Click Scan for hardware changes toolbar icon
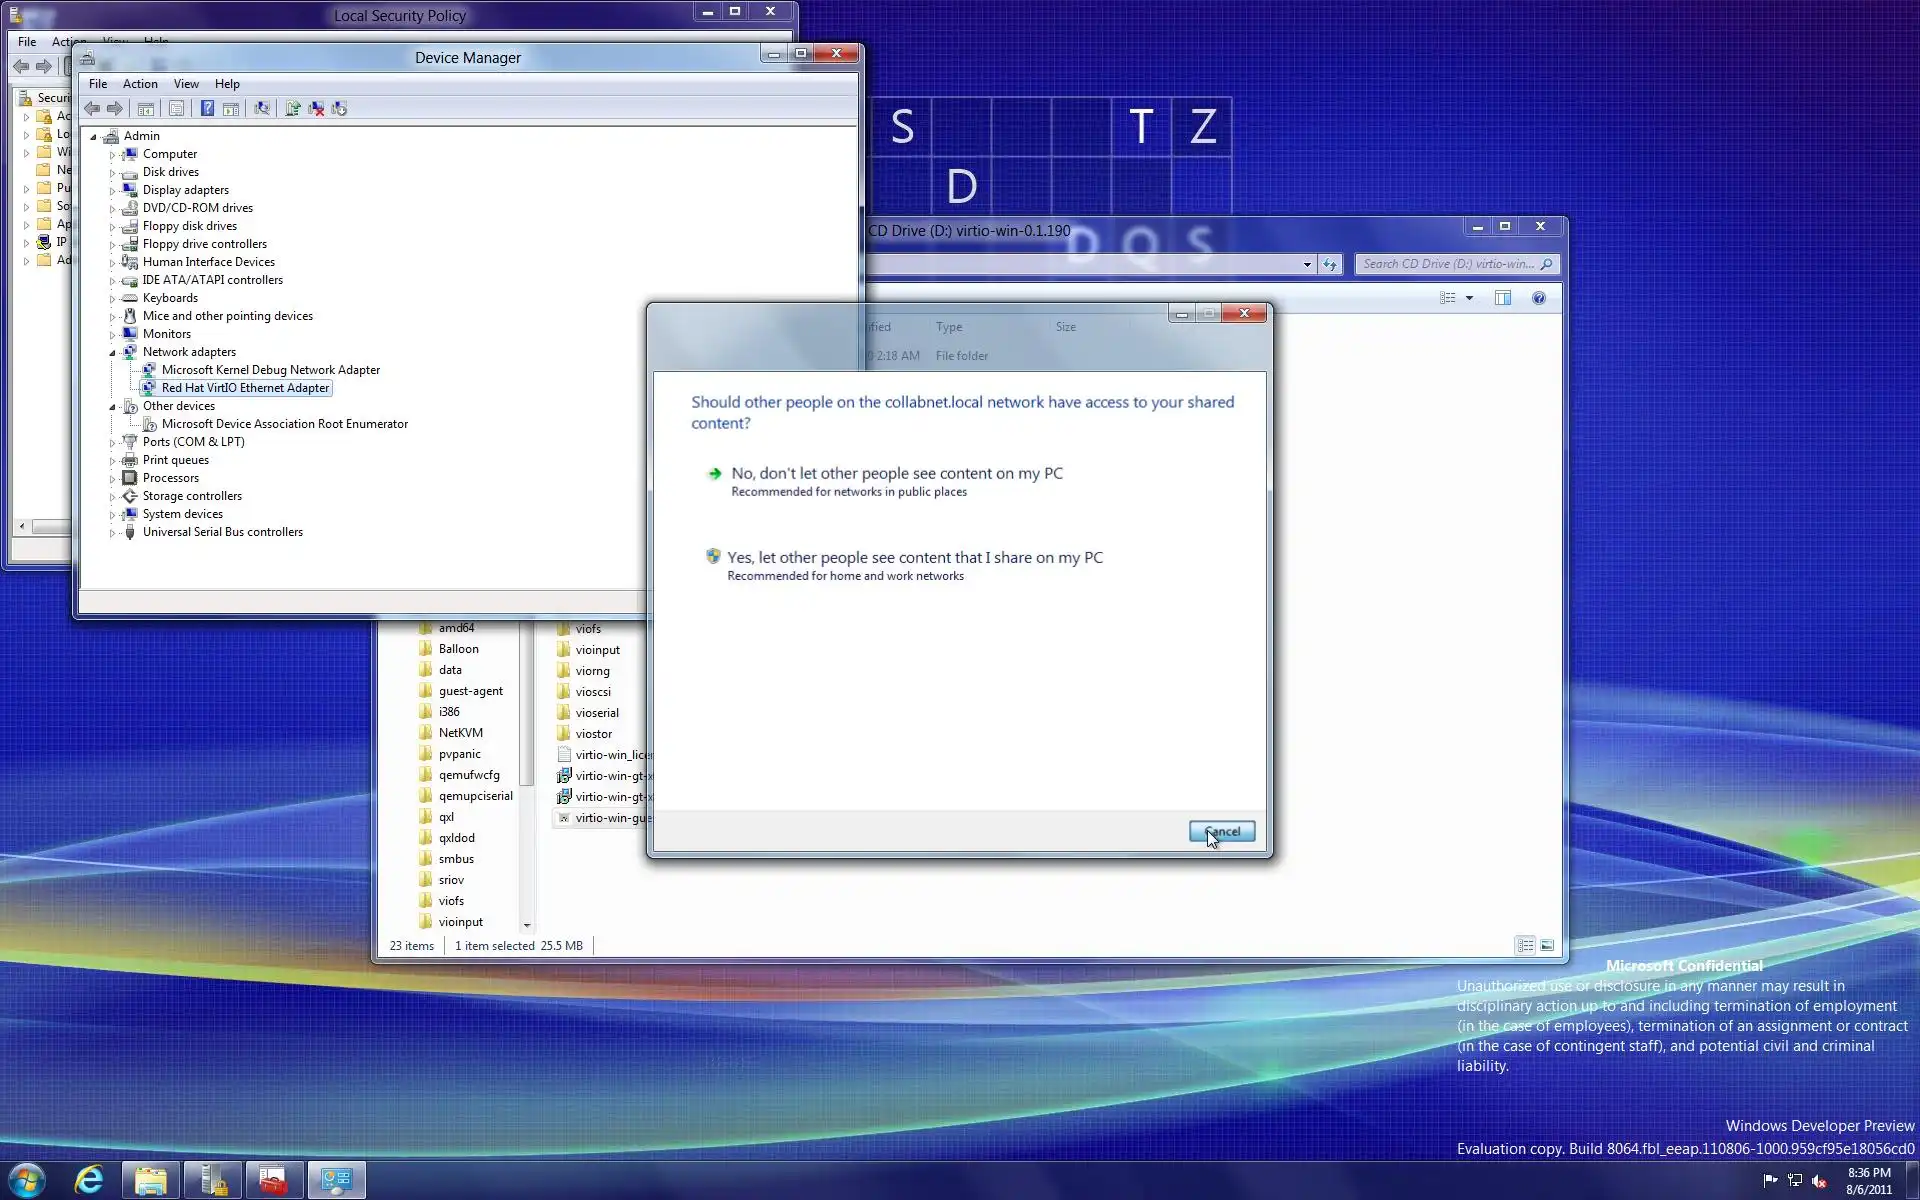Image resolution: width=1920 pixels, height=1200 pixels. (262, 108)
